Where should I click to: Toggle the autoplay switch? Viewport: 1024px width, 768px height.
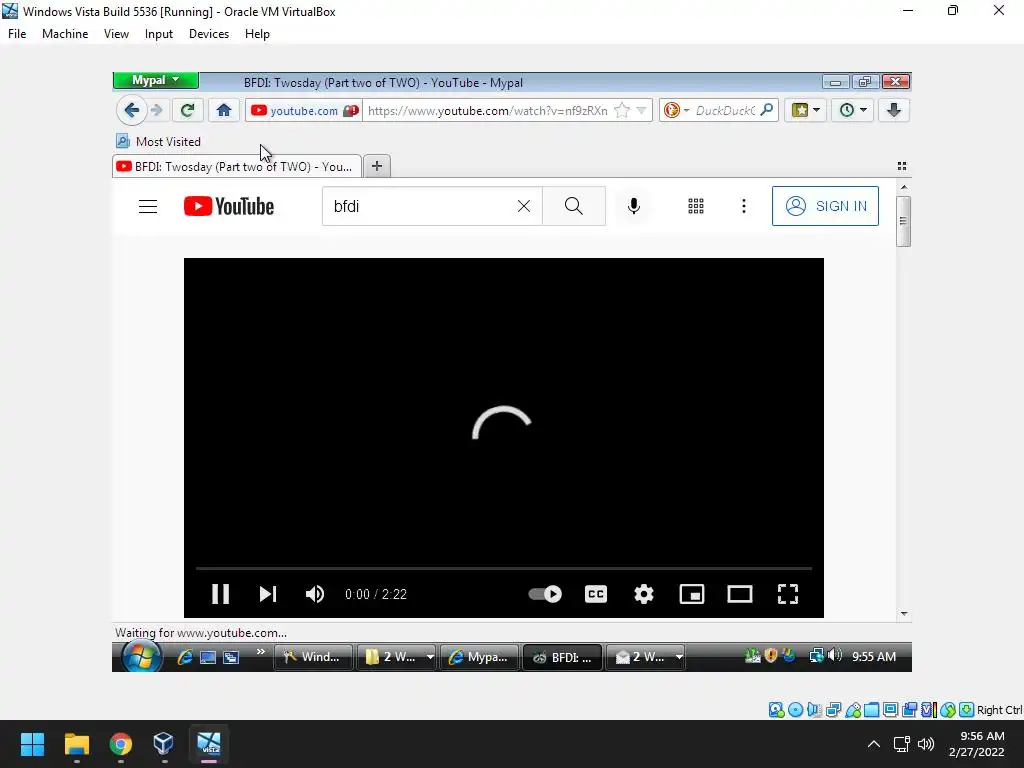(x=545, y=594)
